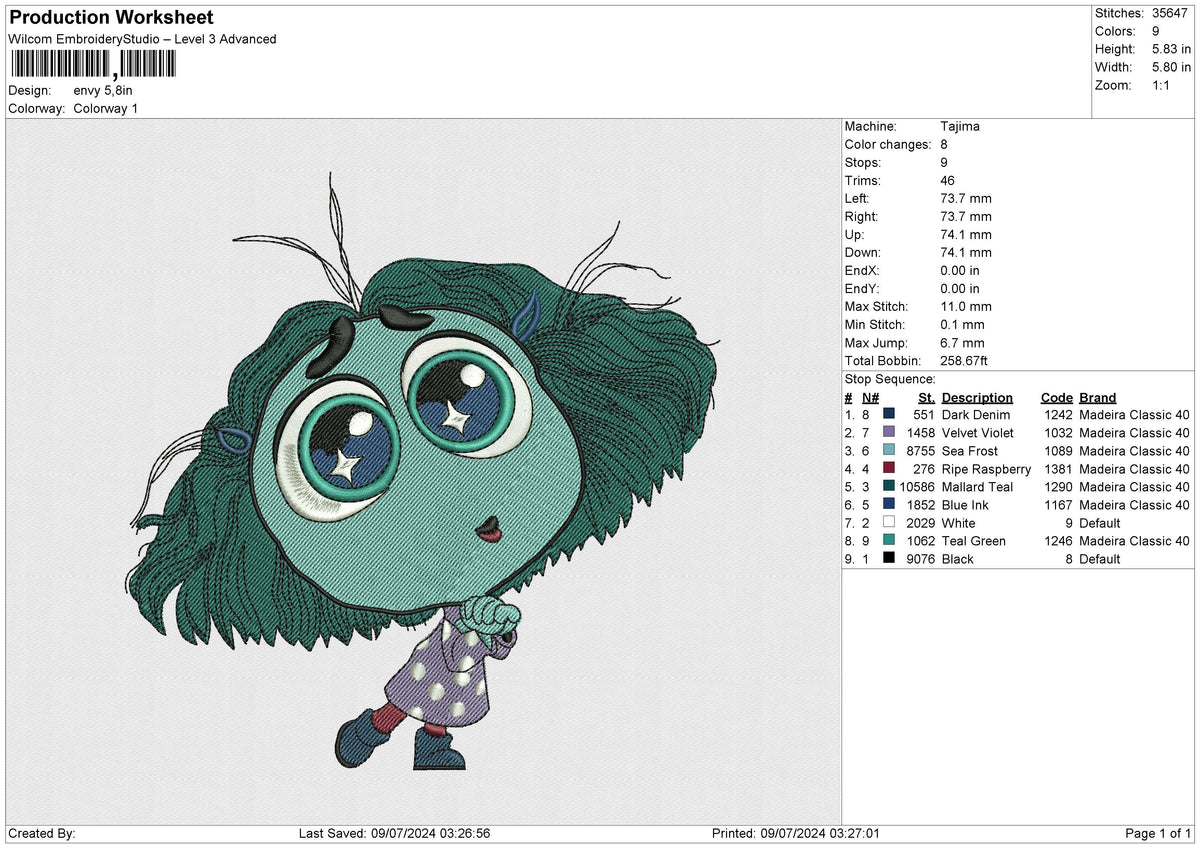
Task: Click the thread code '1381'
Action: click(1058, 469)
